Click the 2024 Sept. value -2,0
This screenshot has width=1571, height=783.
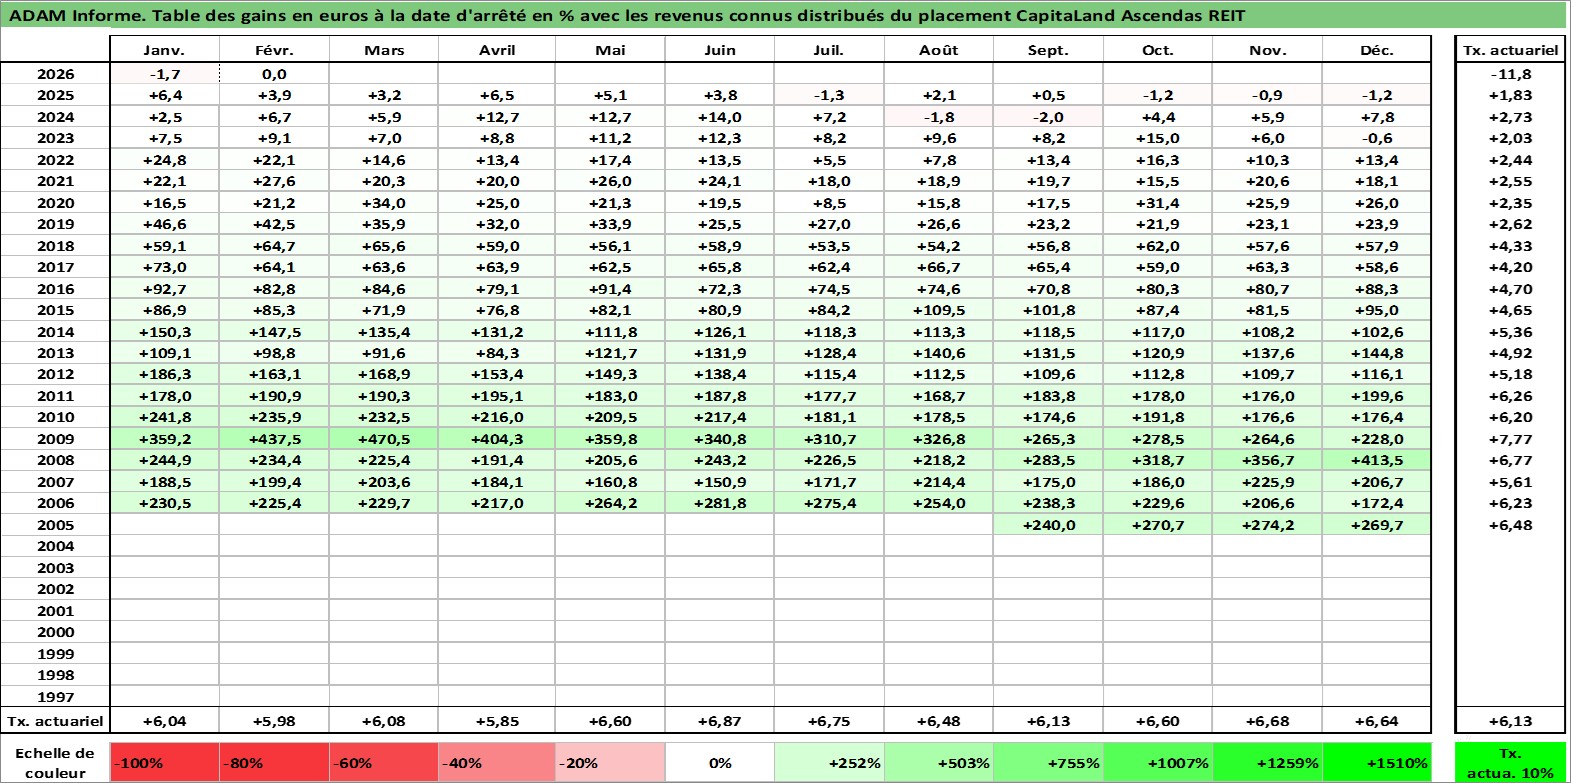coord(1048,117)
